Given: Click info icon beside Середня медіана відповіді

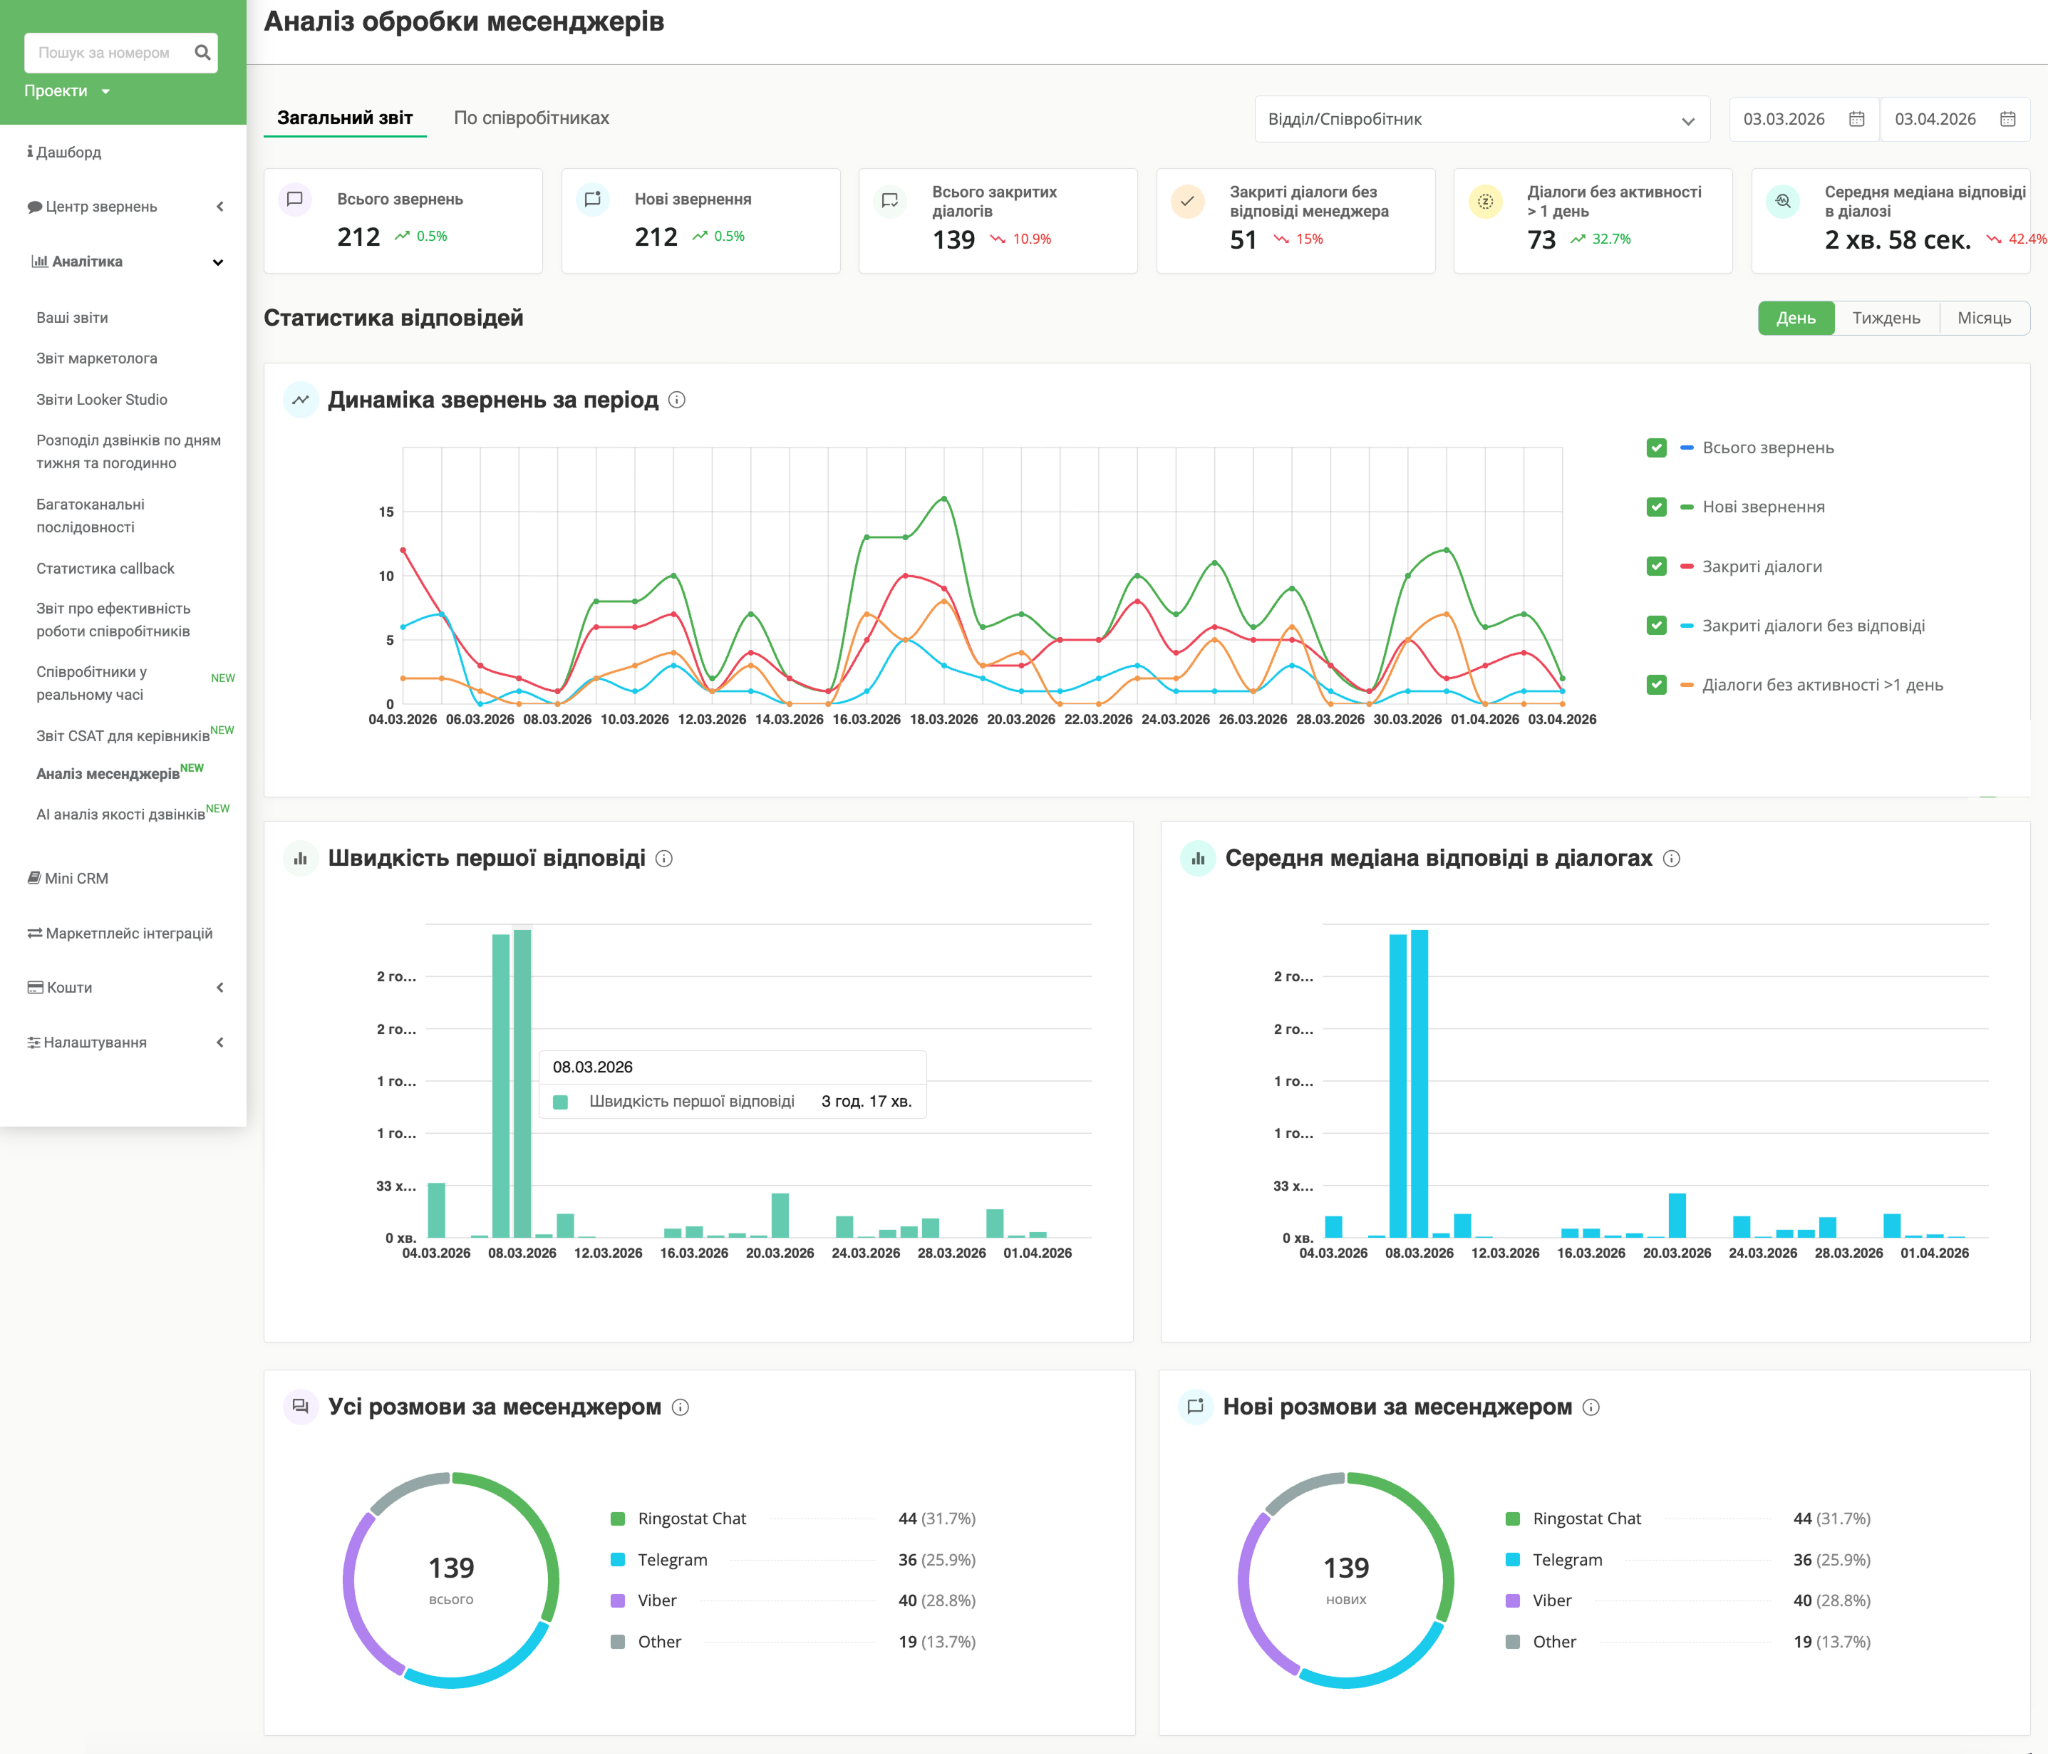Looking at the screenshot, I should tap(1671, 859).
